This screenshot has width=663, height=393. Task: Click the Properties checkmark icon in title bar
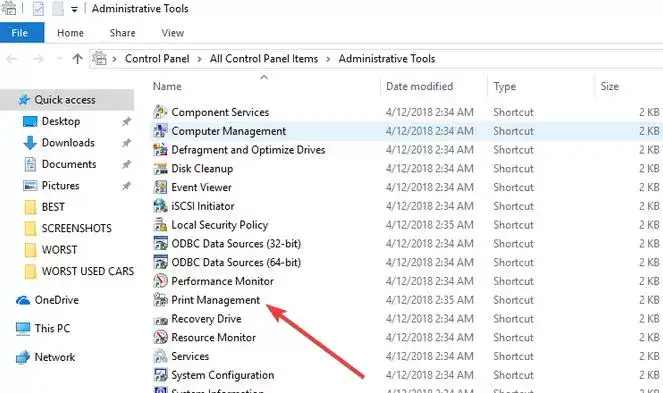click(x=38, y=9)
